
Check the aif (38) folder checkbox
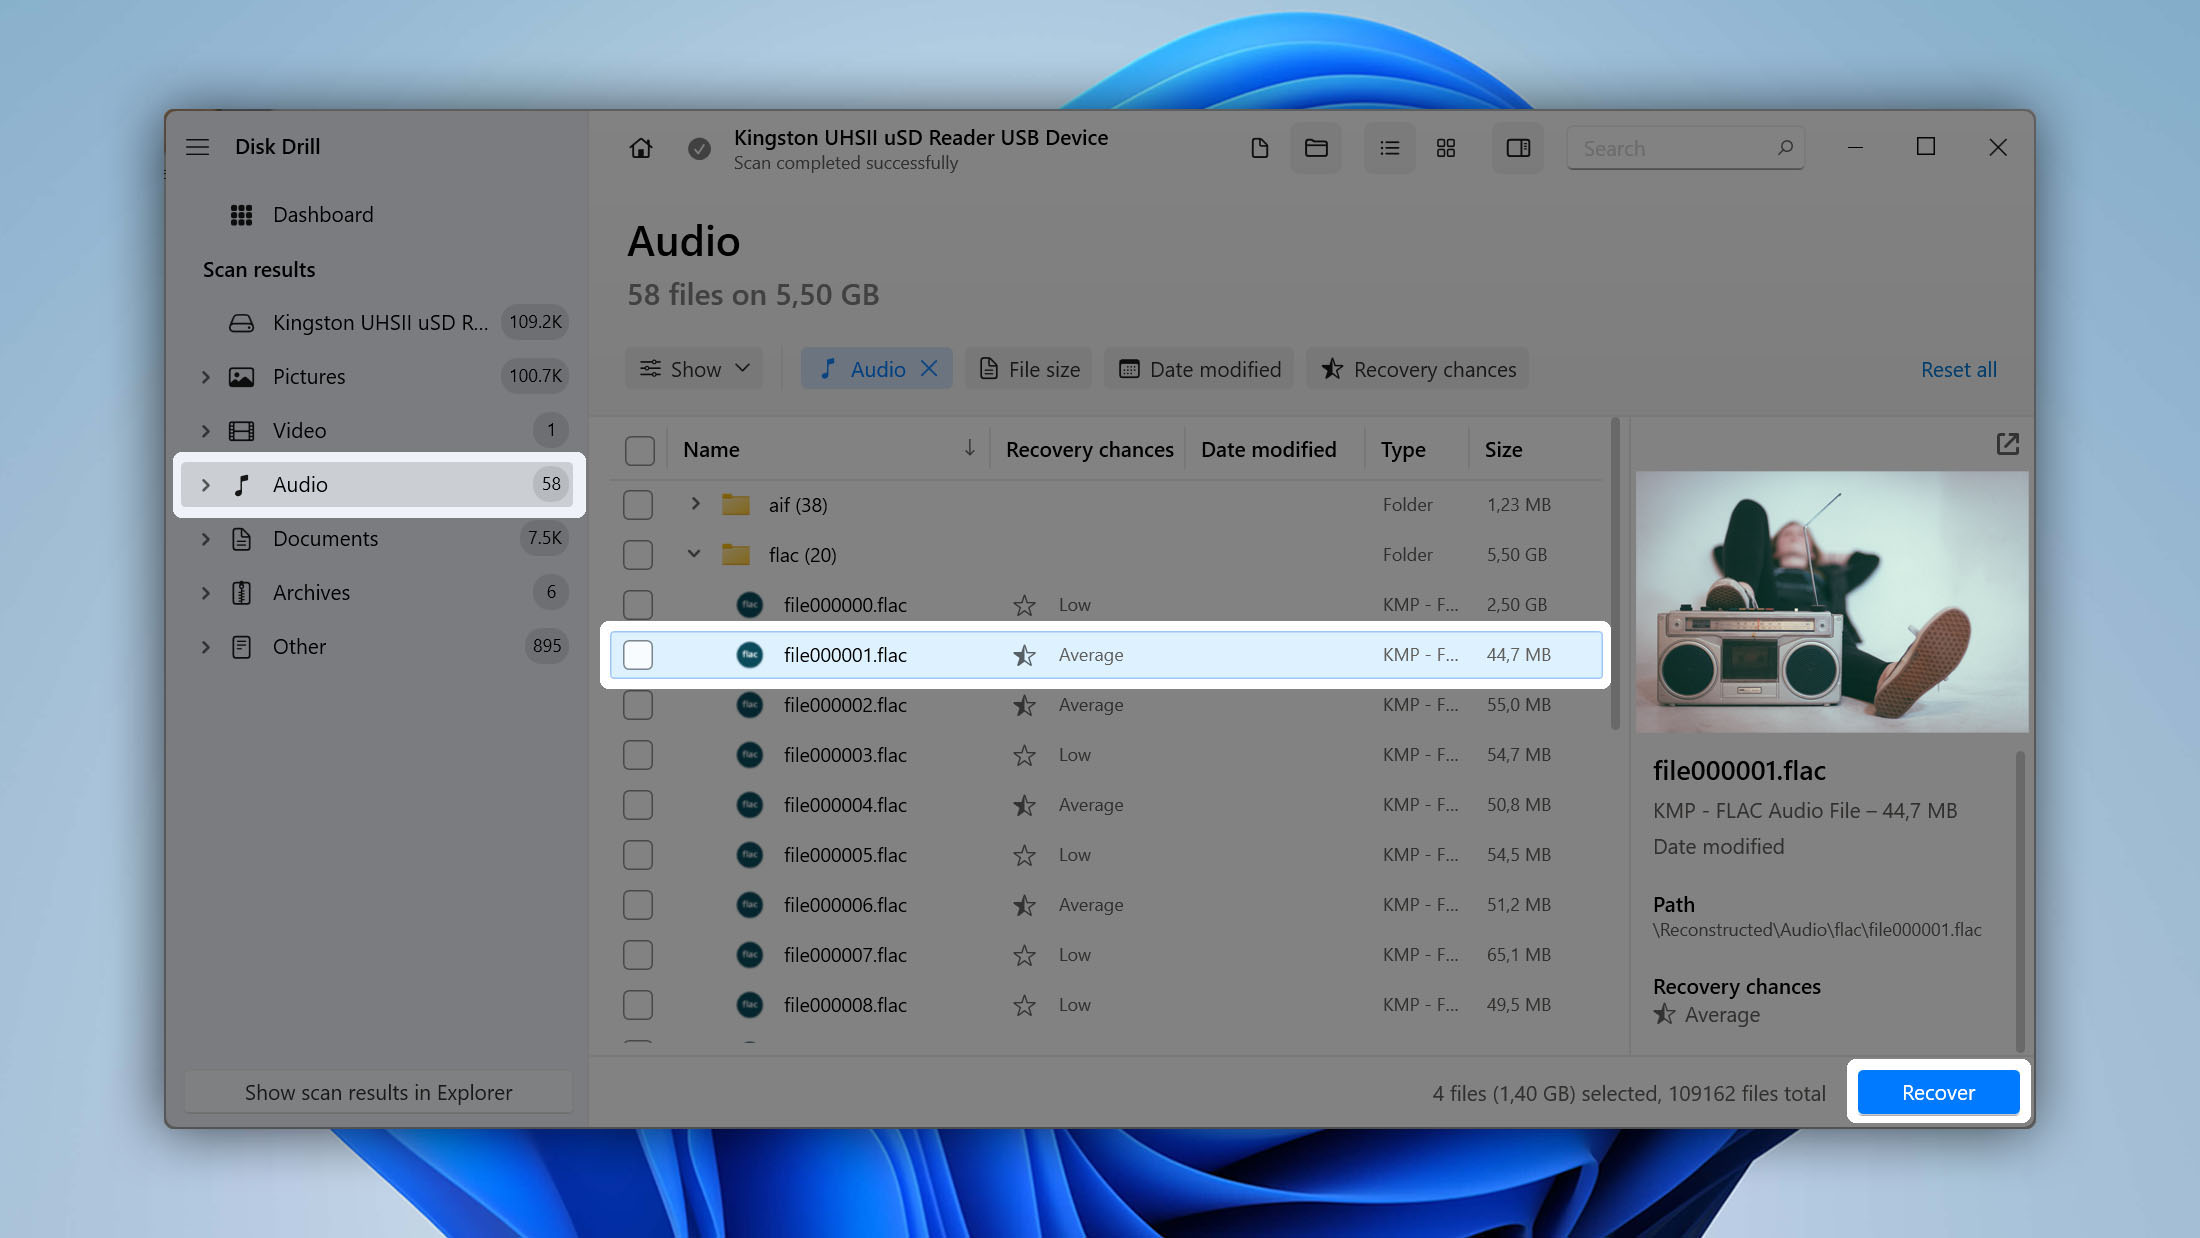coord(638,505)
